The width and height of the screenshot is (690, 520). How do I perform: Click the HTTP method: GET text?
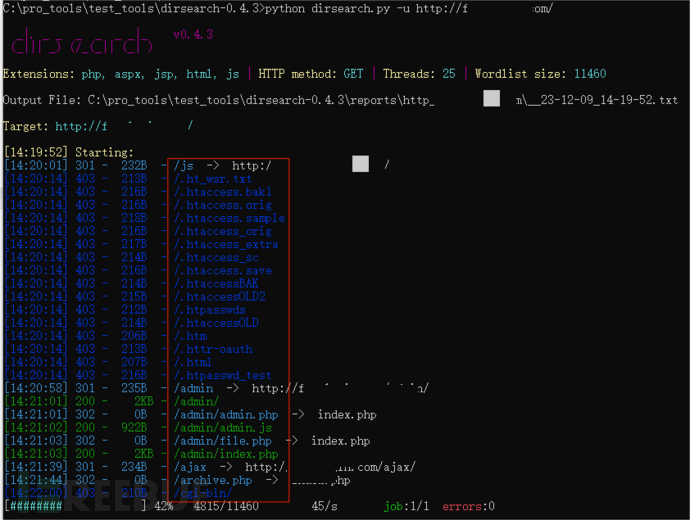pyautogui.click(x=311, y=74)
